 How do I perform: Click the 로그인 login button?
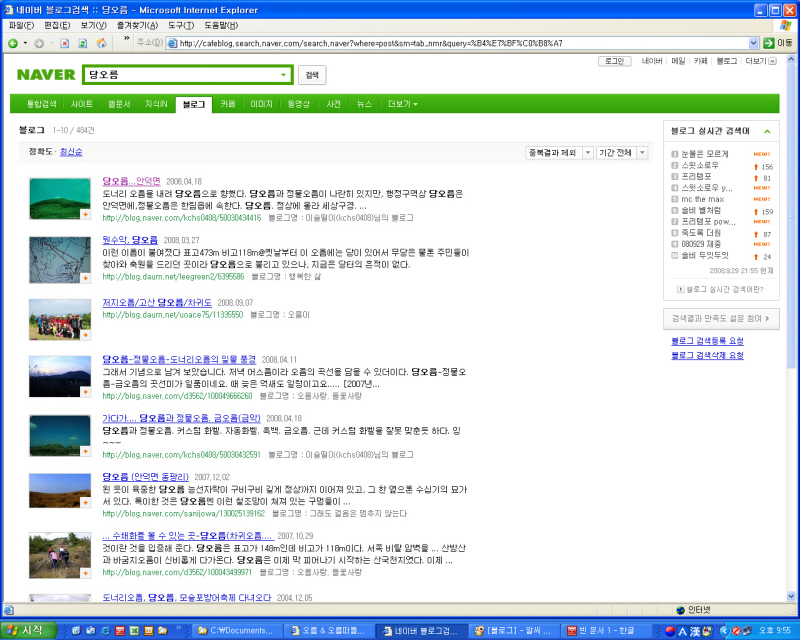pos(614,61)
